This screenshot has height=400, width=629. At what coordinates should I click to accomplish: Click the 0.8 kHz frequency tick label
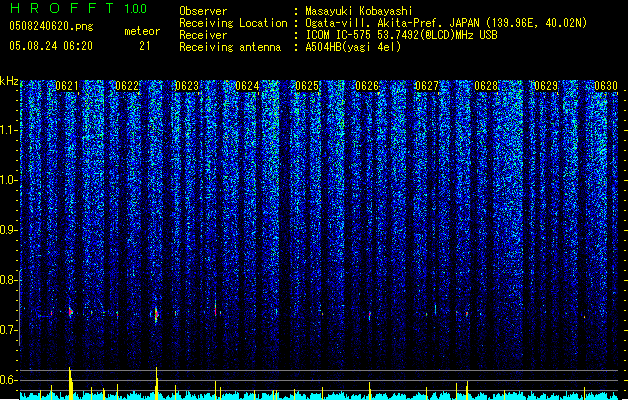pyautogui.click(x=8, y=280)
